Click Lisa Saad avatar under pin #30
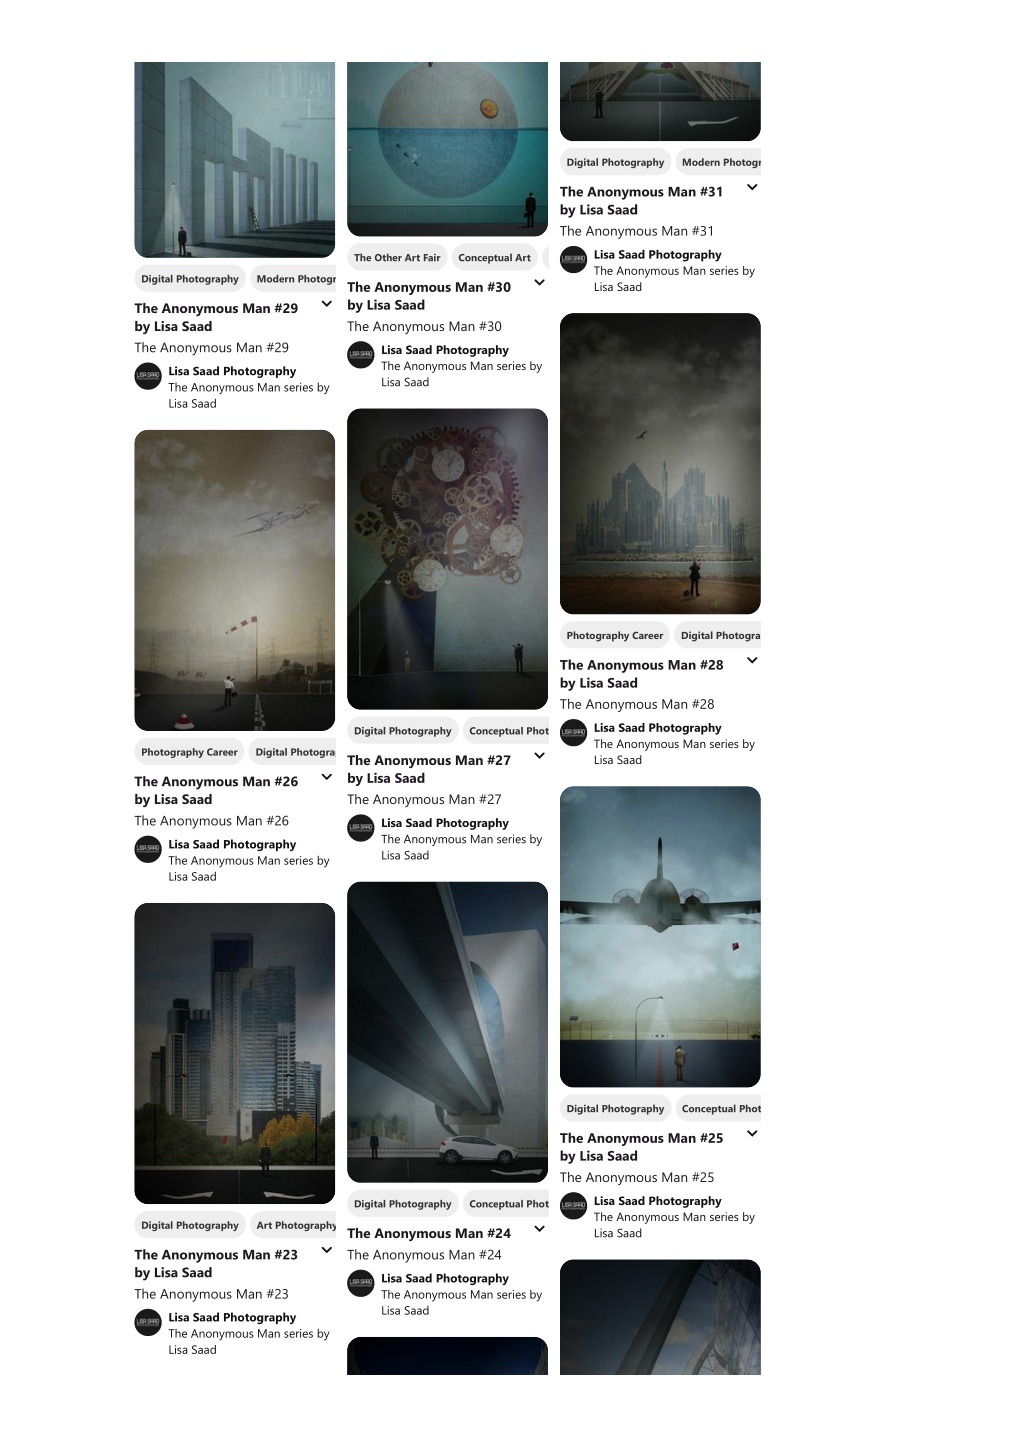1024x1449 pixels. pos(361,355)
